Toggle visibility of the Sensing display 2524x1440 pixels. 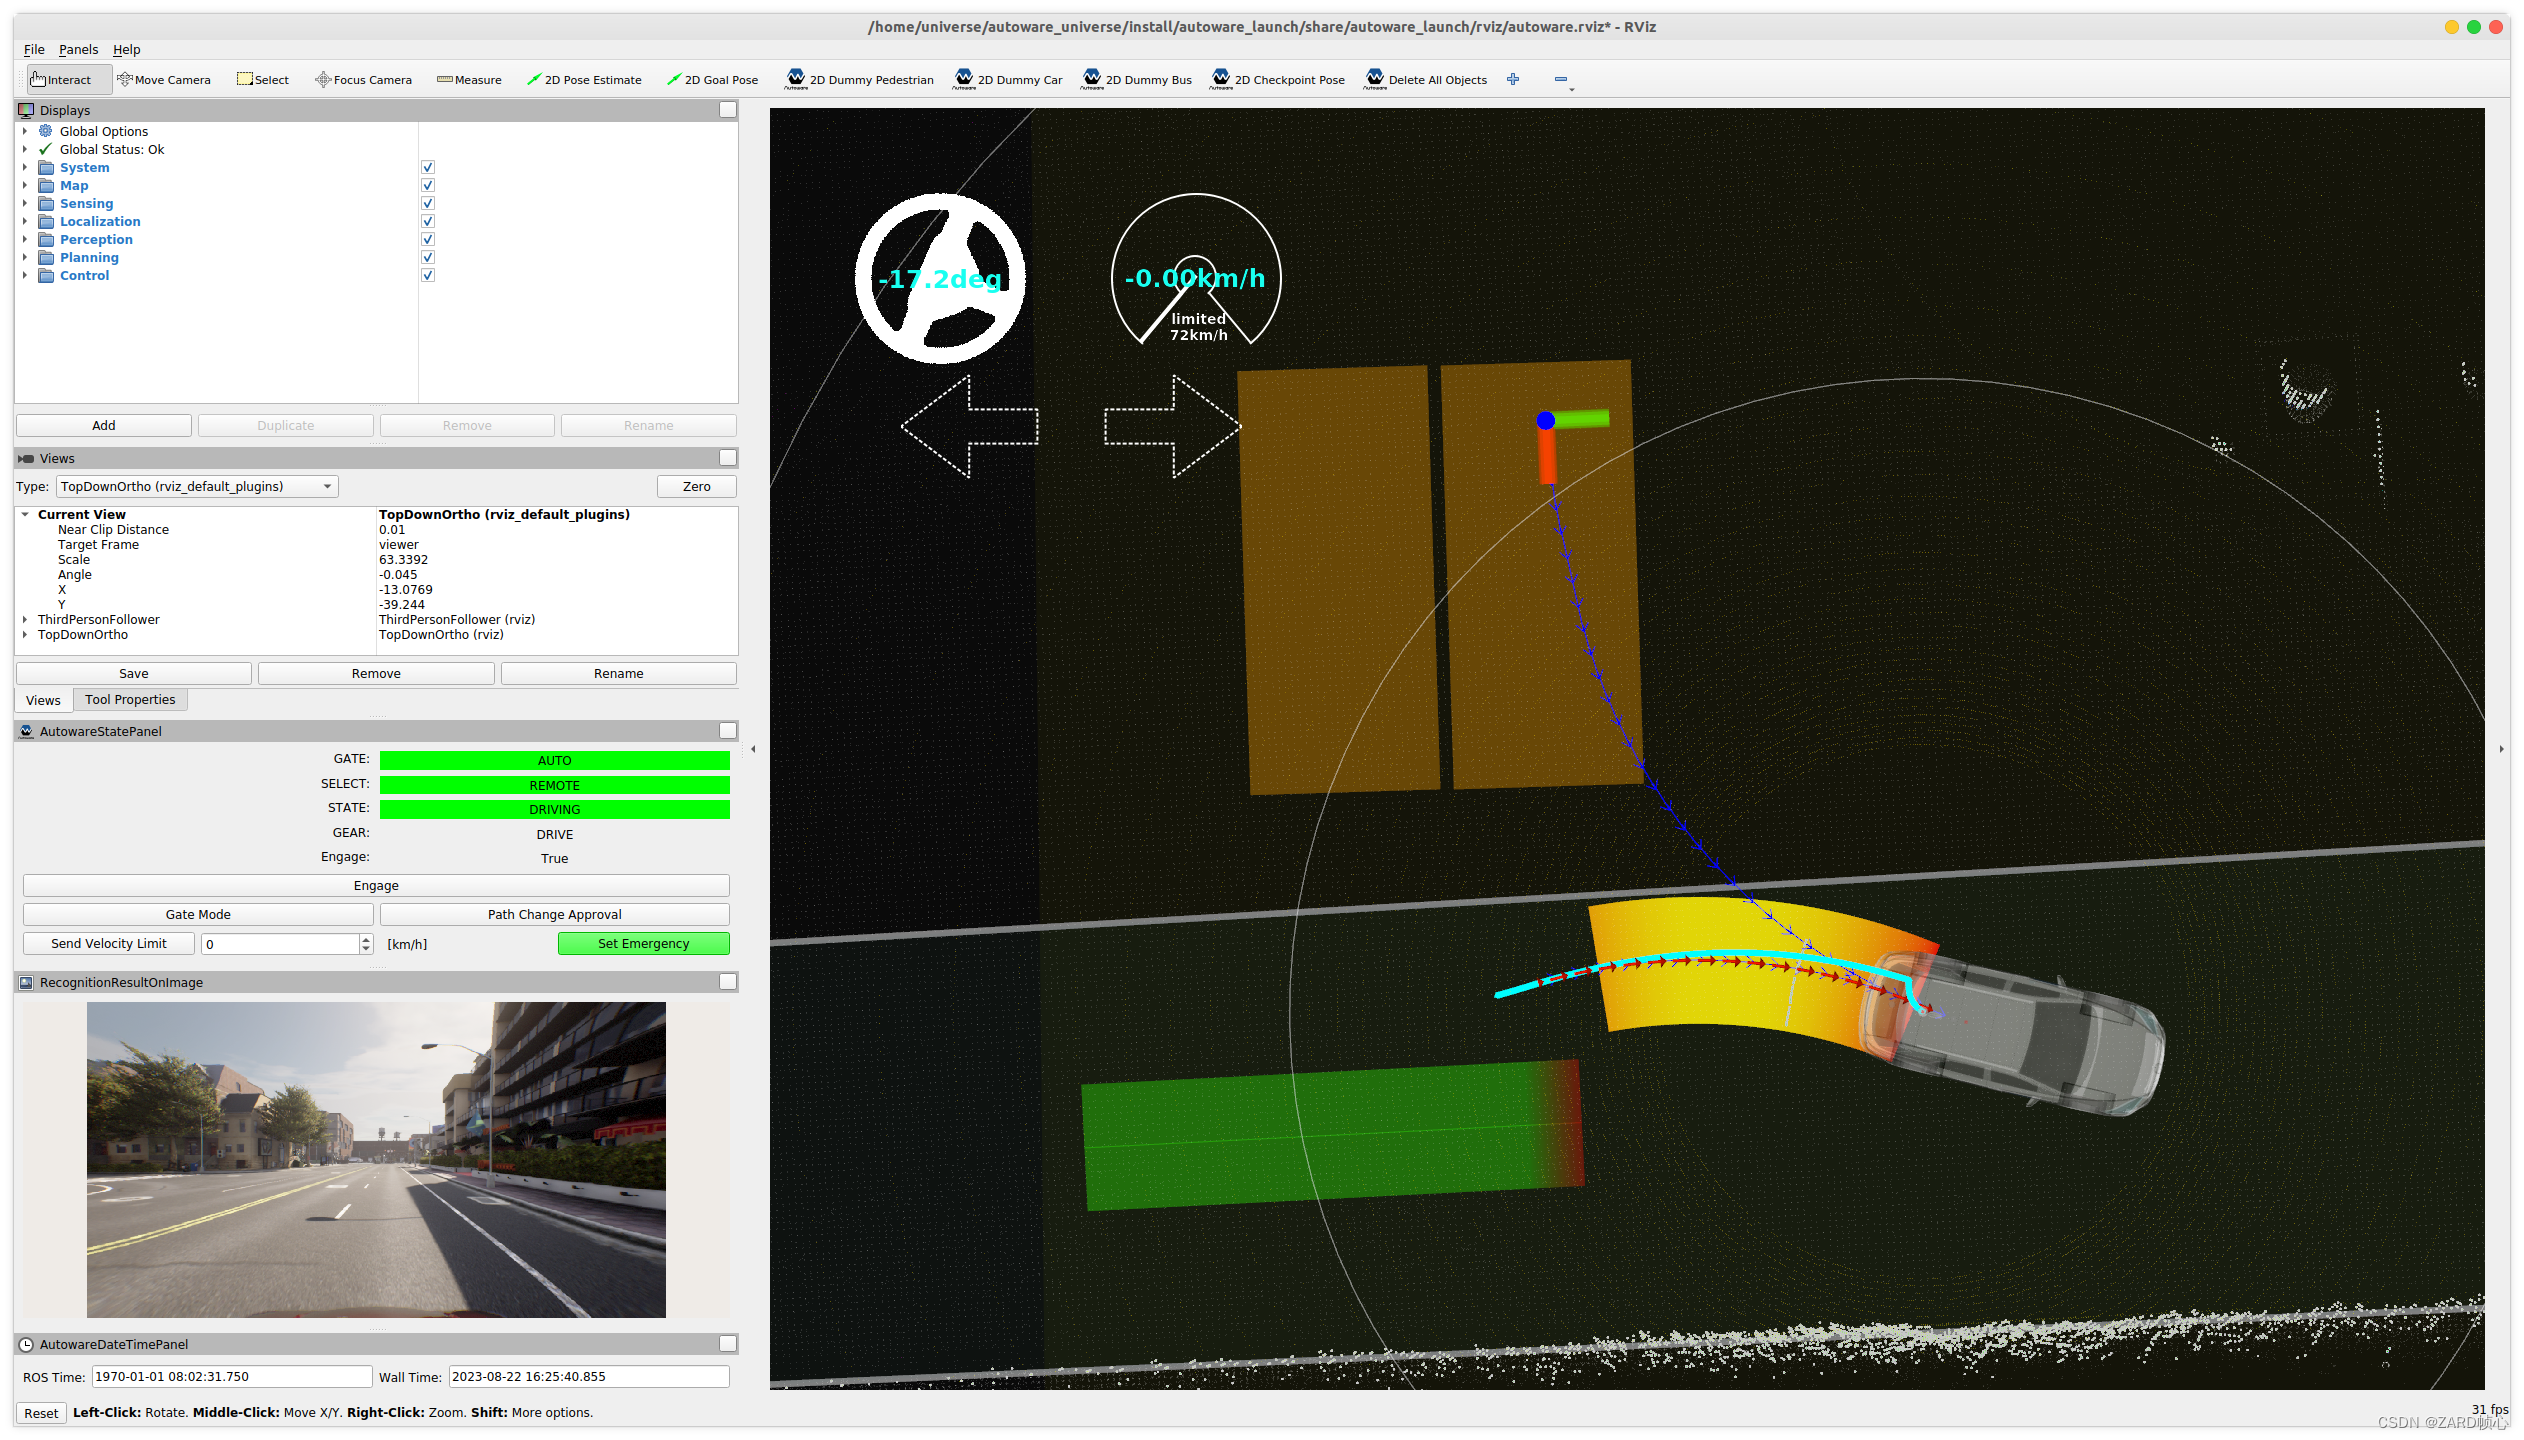(x=428, y=203)
